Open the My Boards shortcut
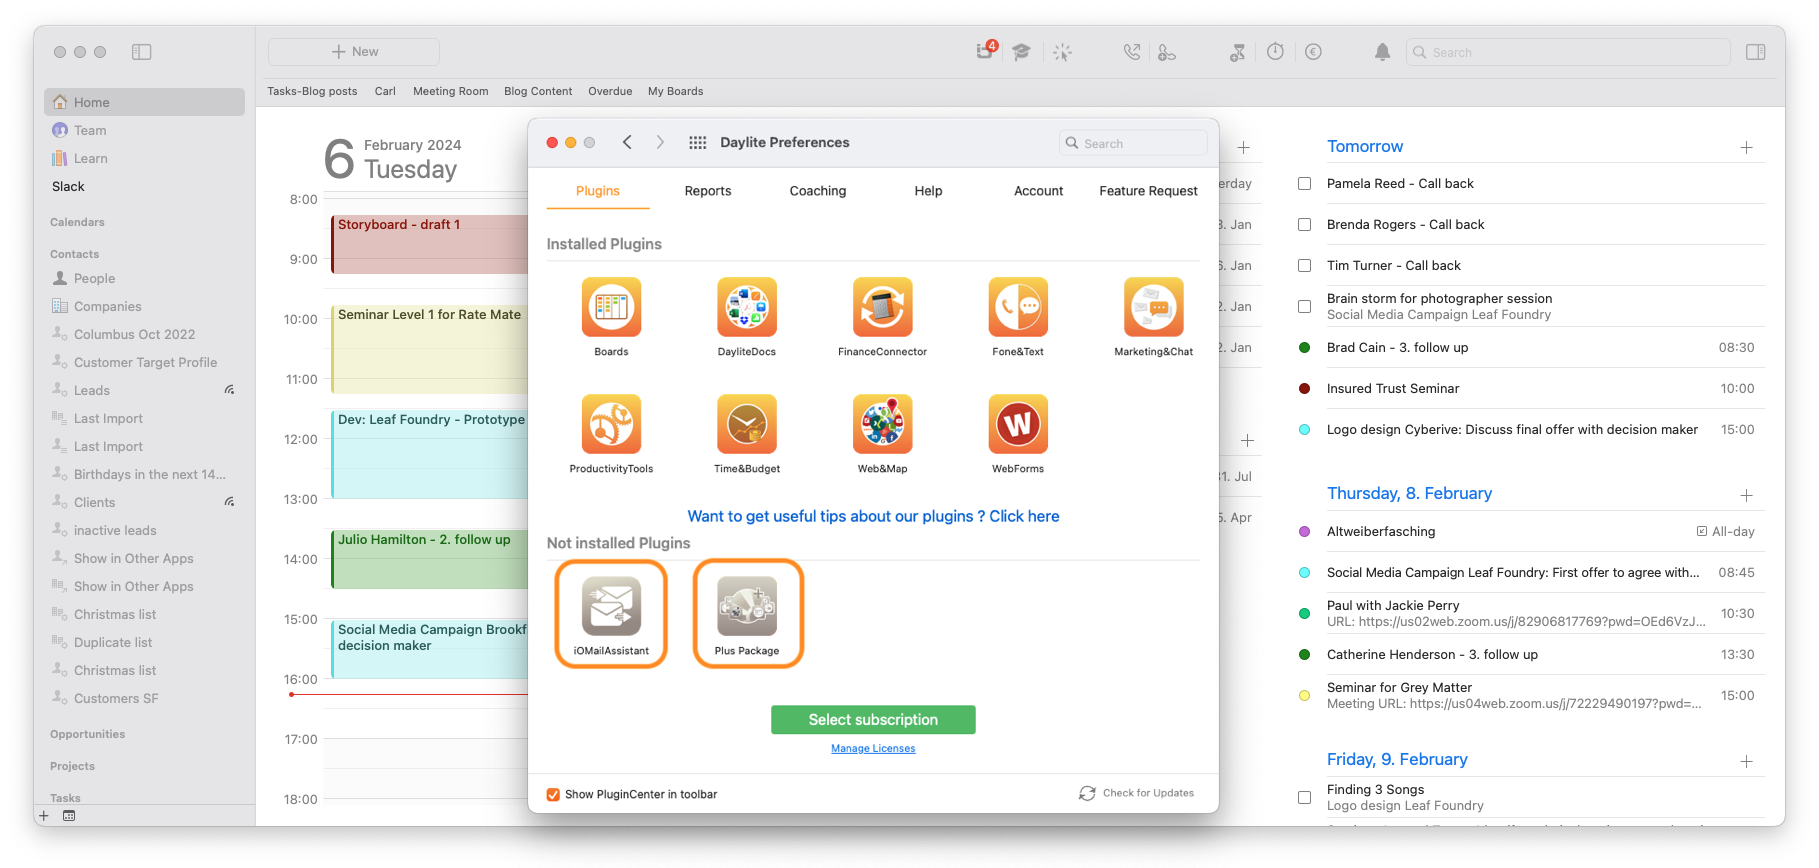The image size is (1819, 868). tap(675, 91)
